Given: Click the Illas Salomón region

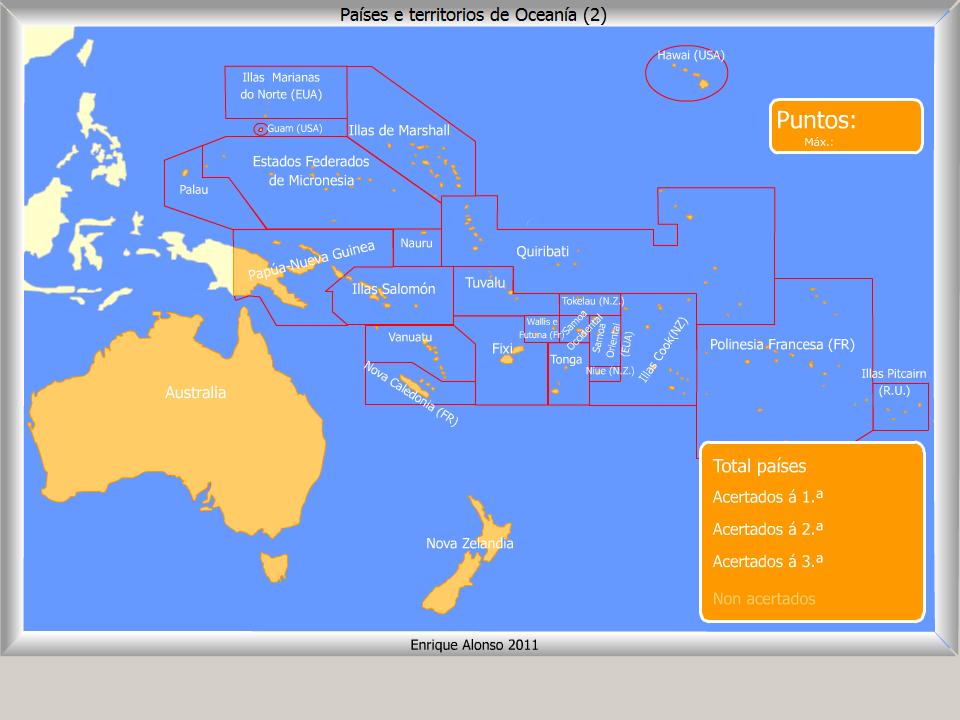Looking at the screenshot, I should (x=393, y=289).
